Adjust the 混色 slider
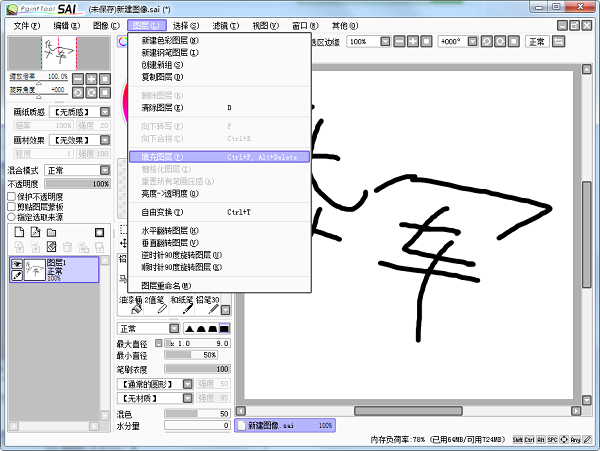Screen dimensions: 600x451 197,414
